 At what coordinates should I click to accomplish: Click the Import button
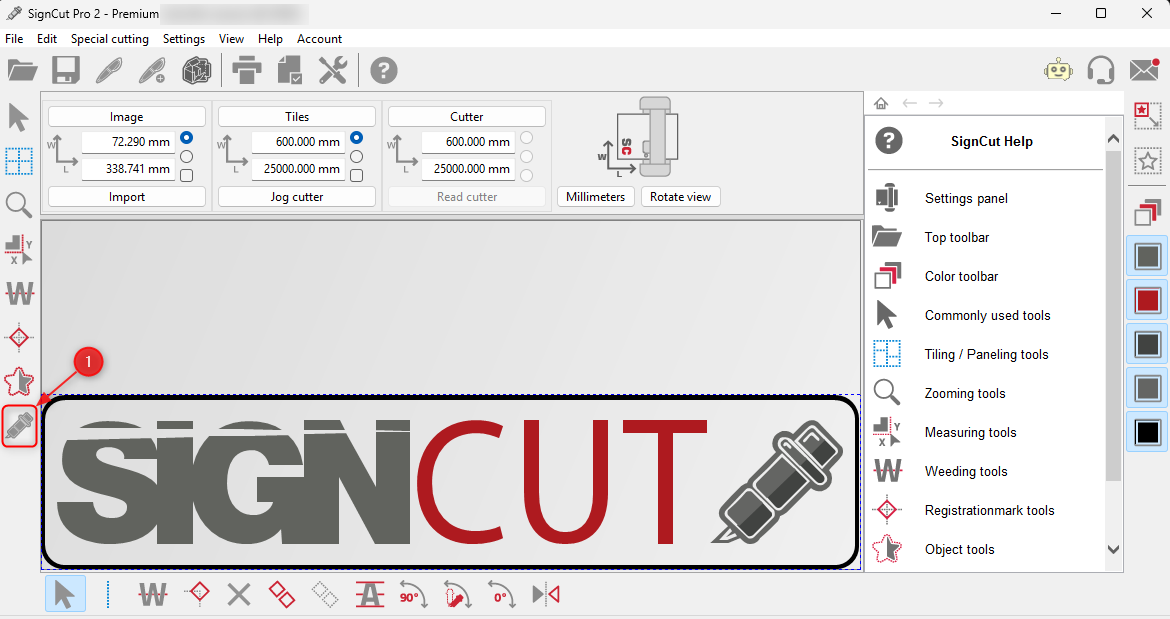[x=127, y=197]
